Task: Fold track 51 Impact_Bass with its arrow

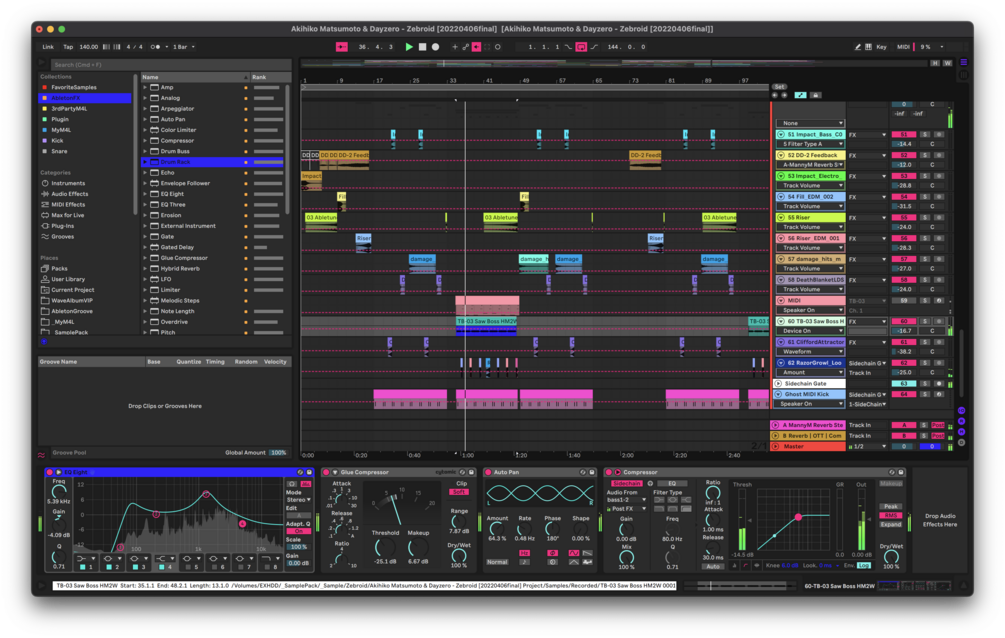Action: click(781, 135)
